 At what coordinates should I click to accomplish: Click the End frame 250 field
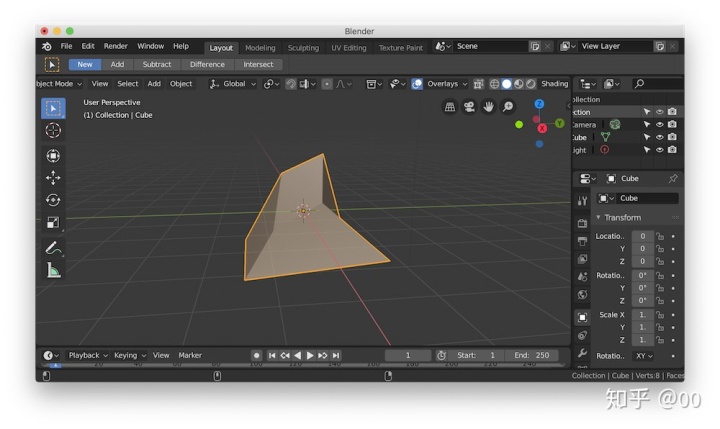(x=531, y=356)
